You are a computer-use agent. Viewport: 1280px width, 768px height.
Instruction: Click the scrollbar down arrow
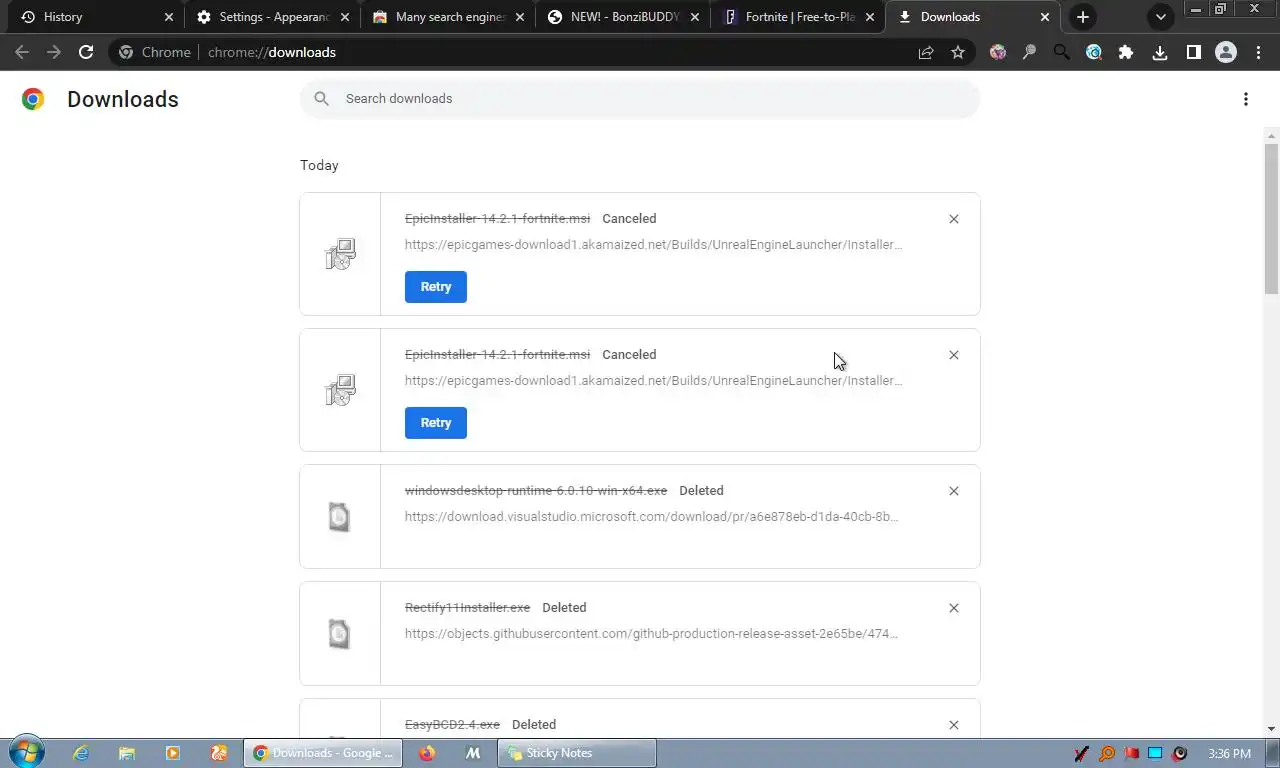click(1271, 729)
